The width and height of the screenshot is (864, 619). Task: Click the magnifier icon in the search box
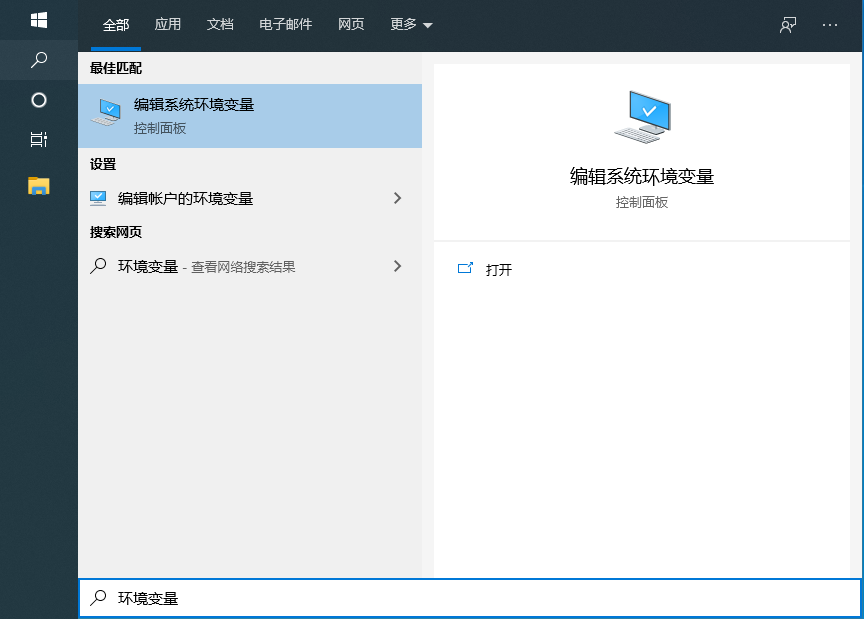(x=98, y=598)
